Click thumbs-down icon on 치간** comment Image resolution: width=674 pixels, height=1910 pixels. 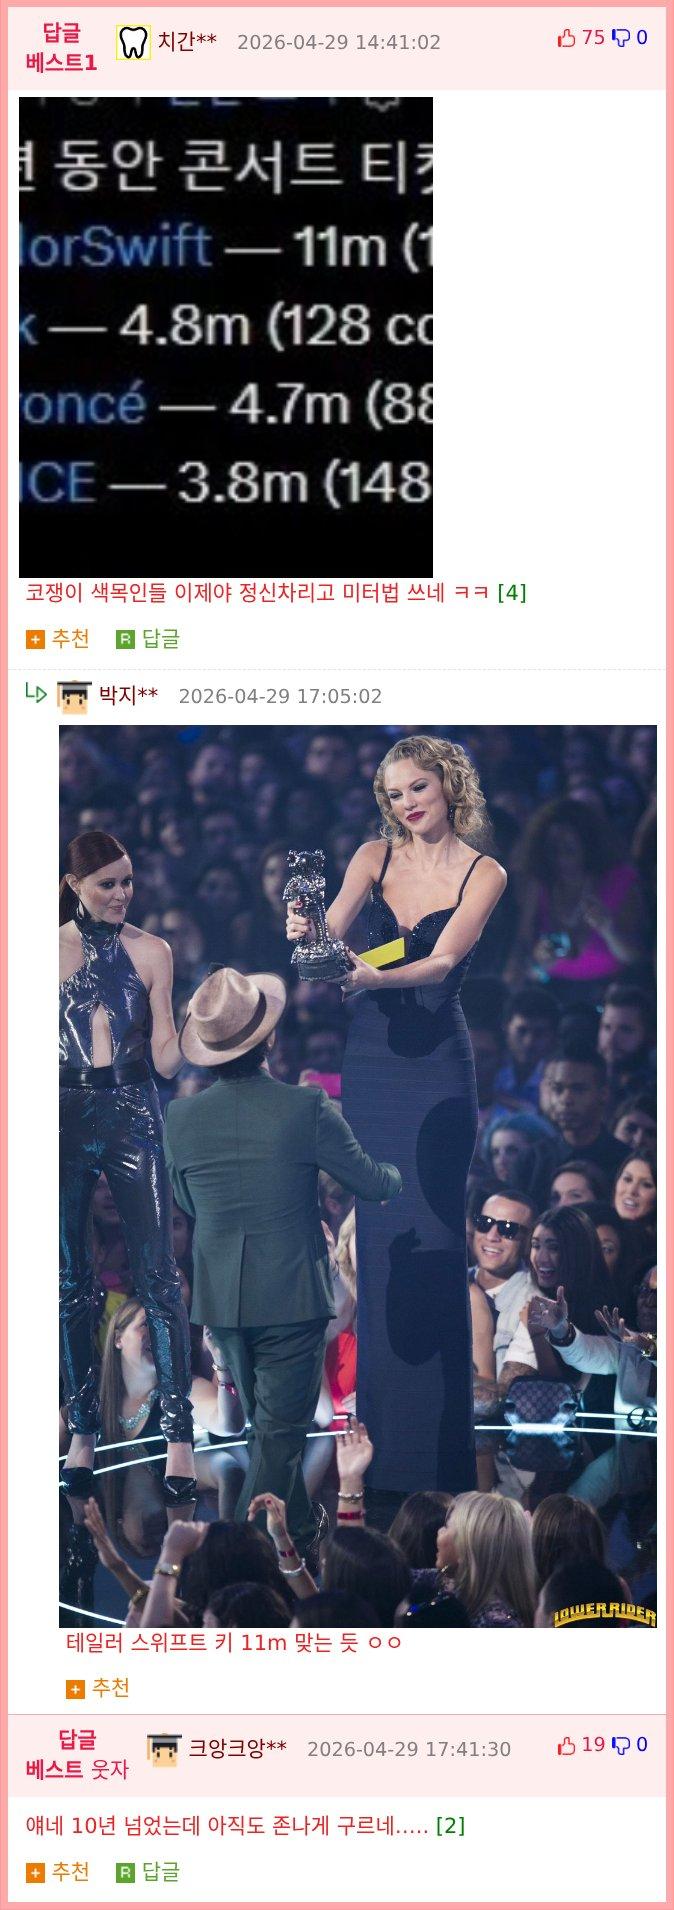pyautogui.click(x=621, y=38)
